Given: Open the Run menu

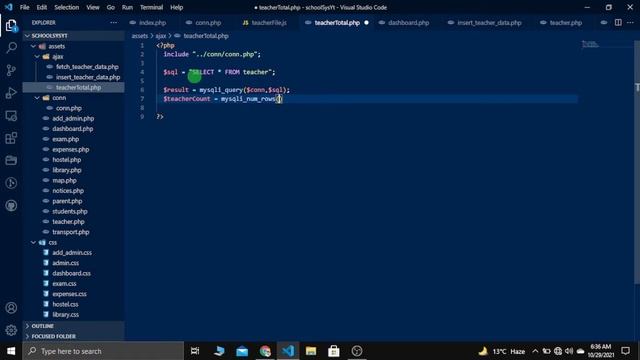Looking at the screenshot, I should 127,7.
